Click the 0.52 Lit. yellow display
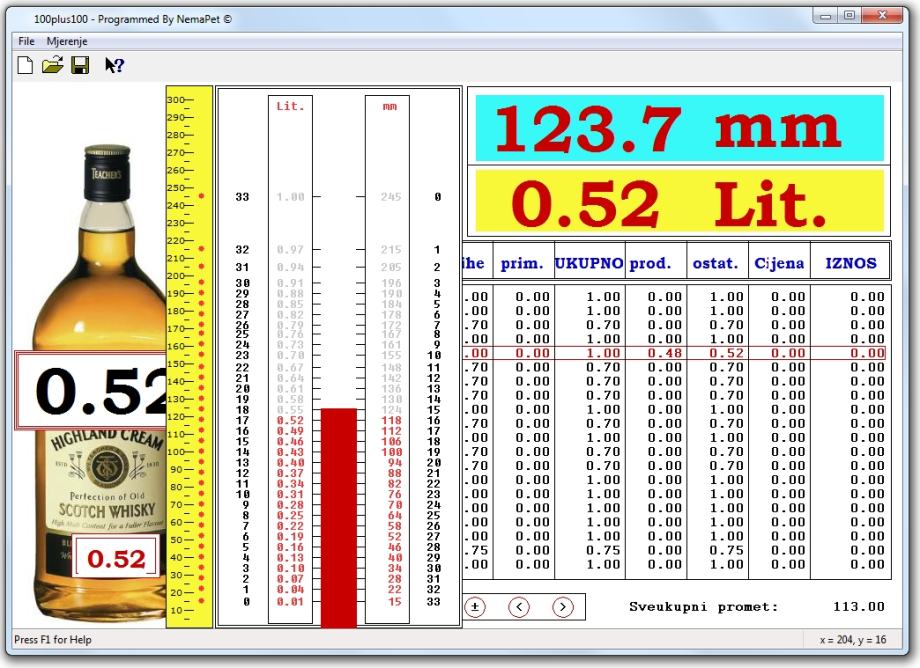920x668 pixels. click(x=678, y=203)
